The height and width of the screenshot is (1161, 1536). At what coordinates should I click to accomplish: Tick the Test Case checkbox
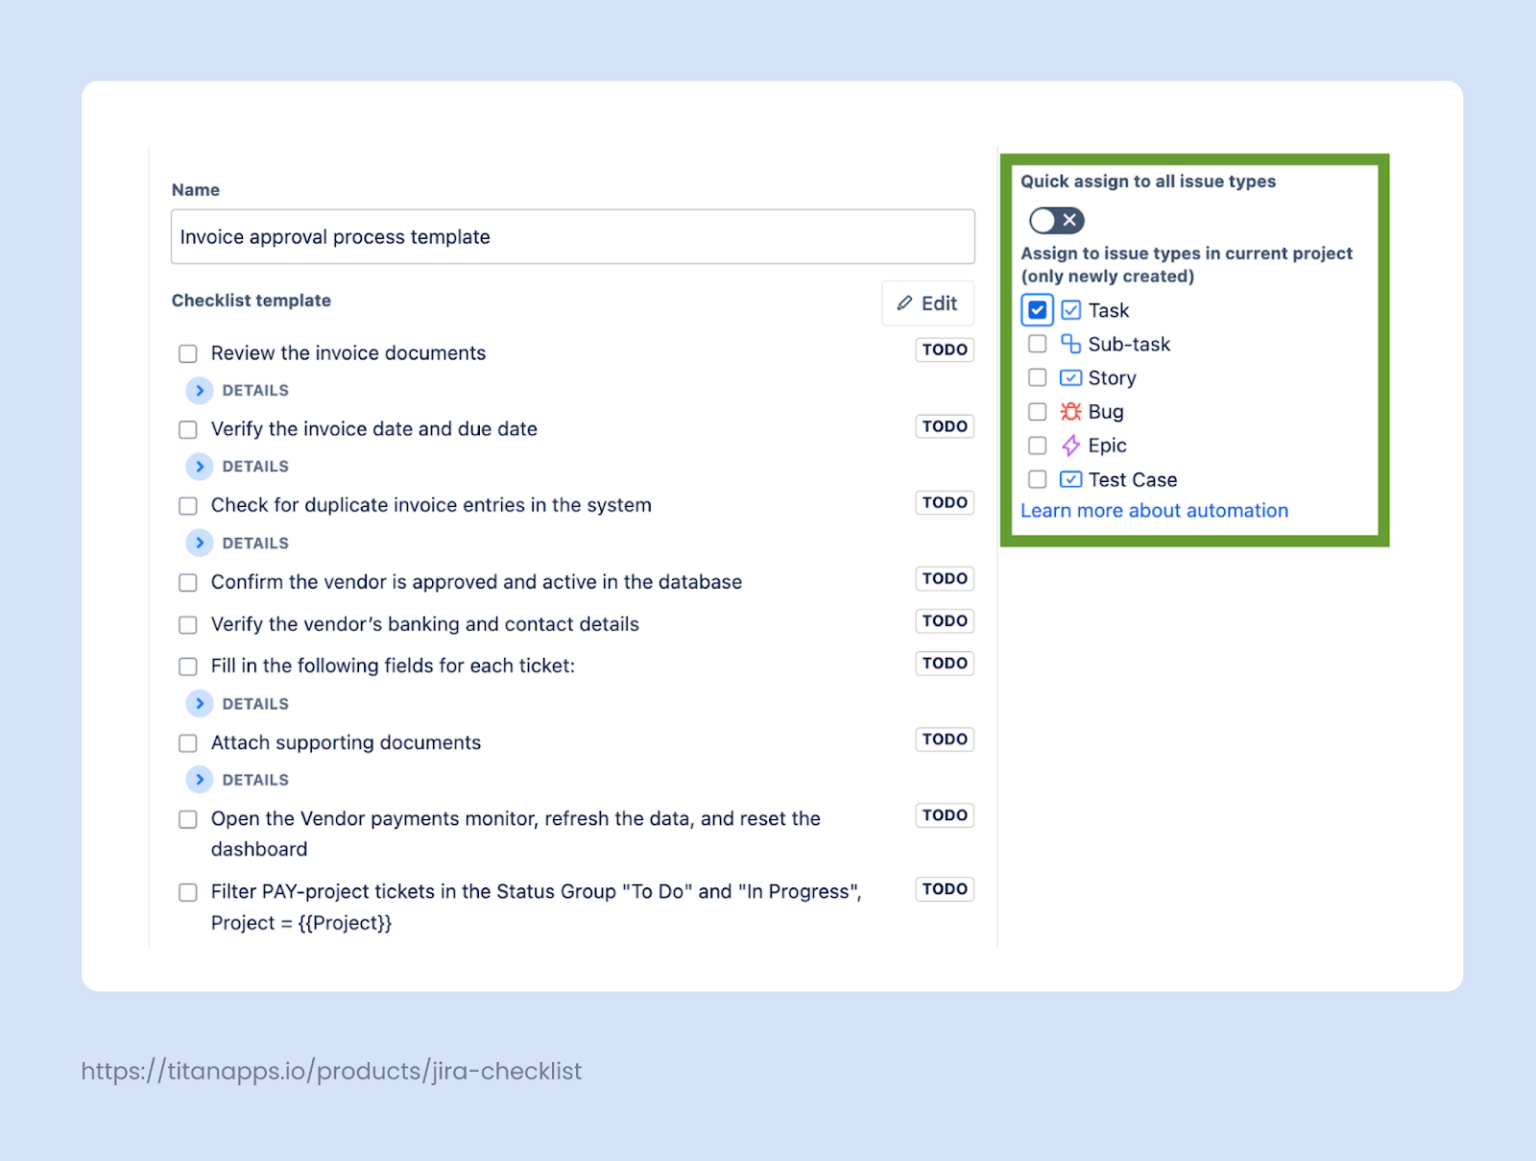click(1038, 480)
